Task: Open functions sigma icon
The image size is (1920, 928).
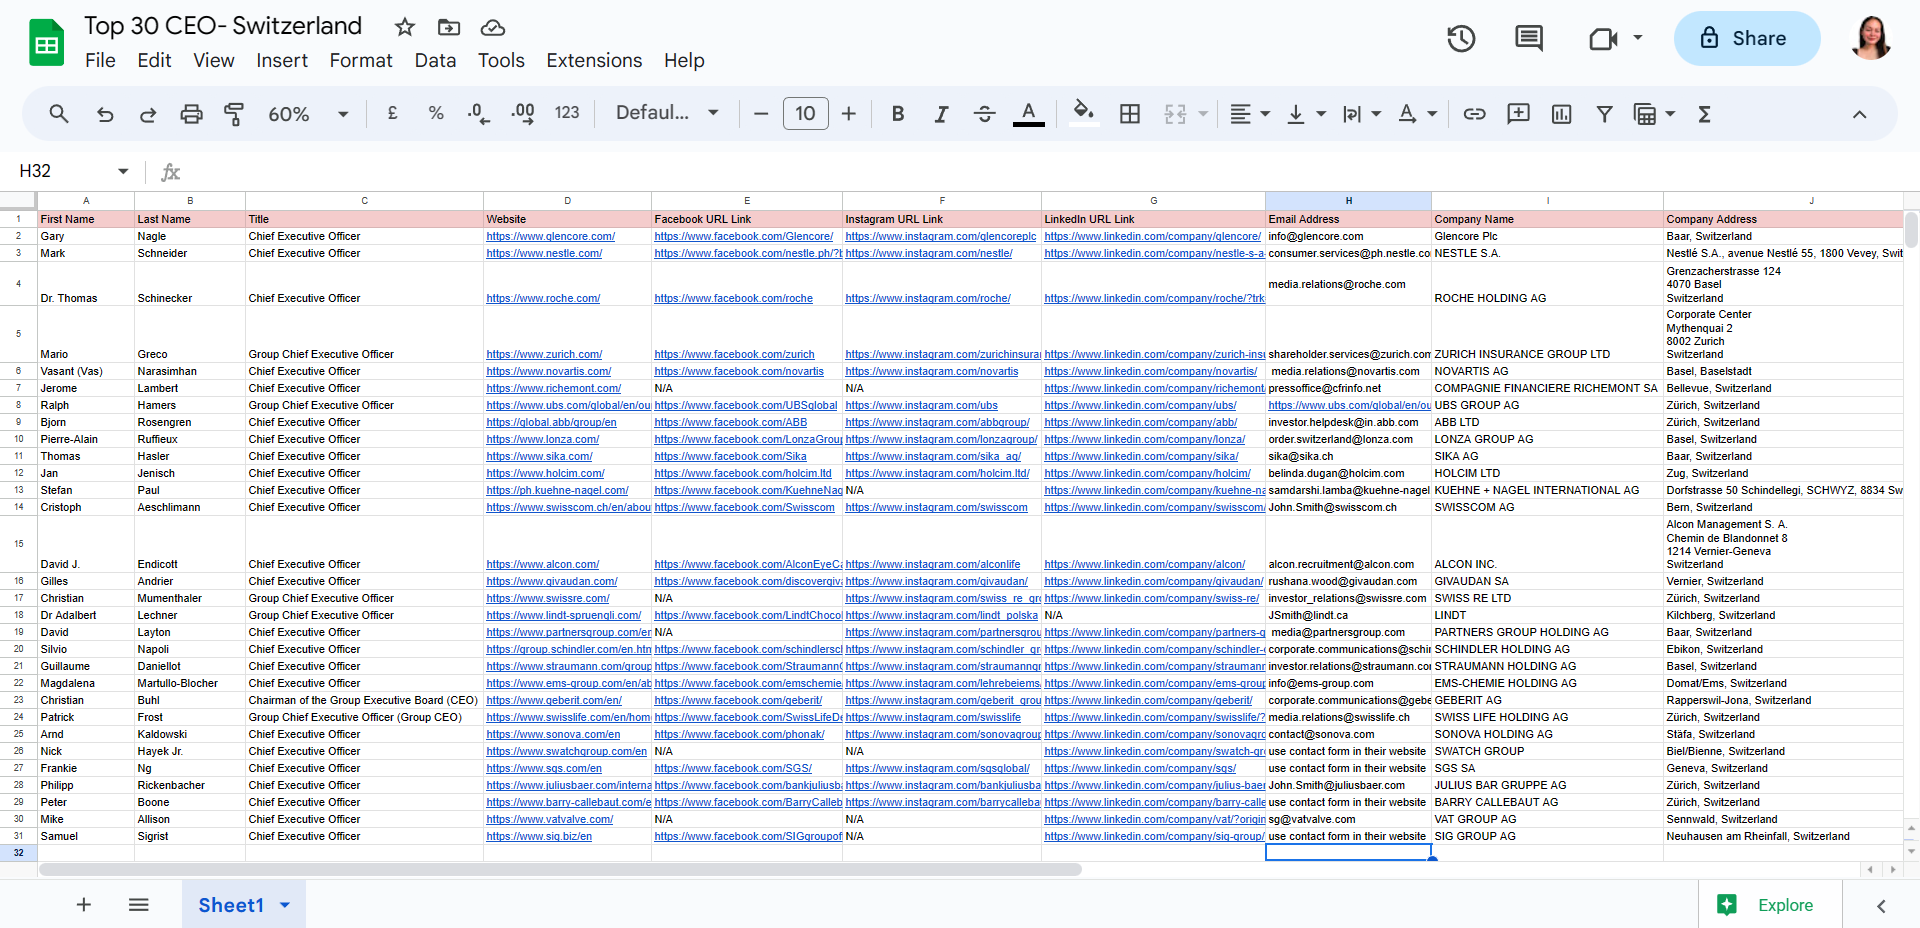Action: [x=1704, y=114]
